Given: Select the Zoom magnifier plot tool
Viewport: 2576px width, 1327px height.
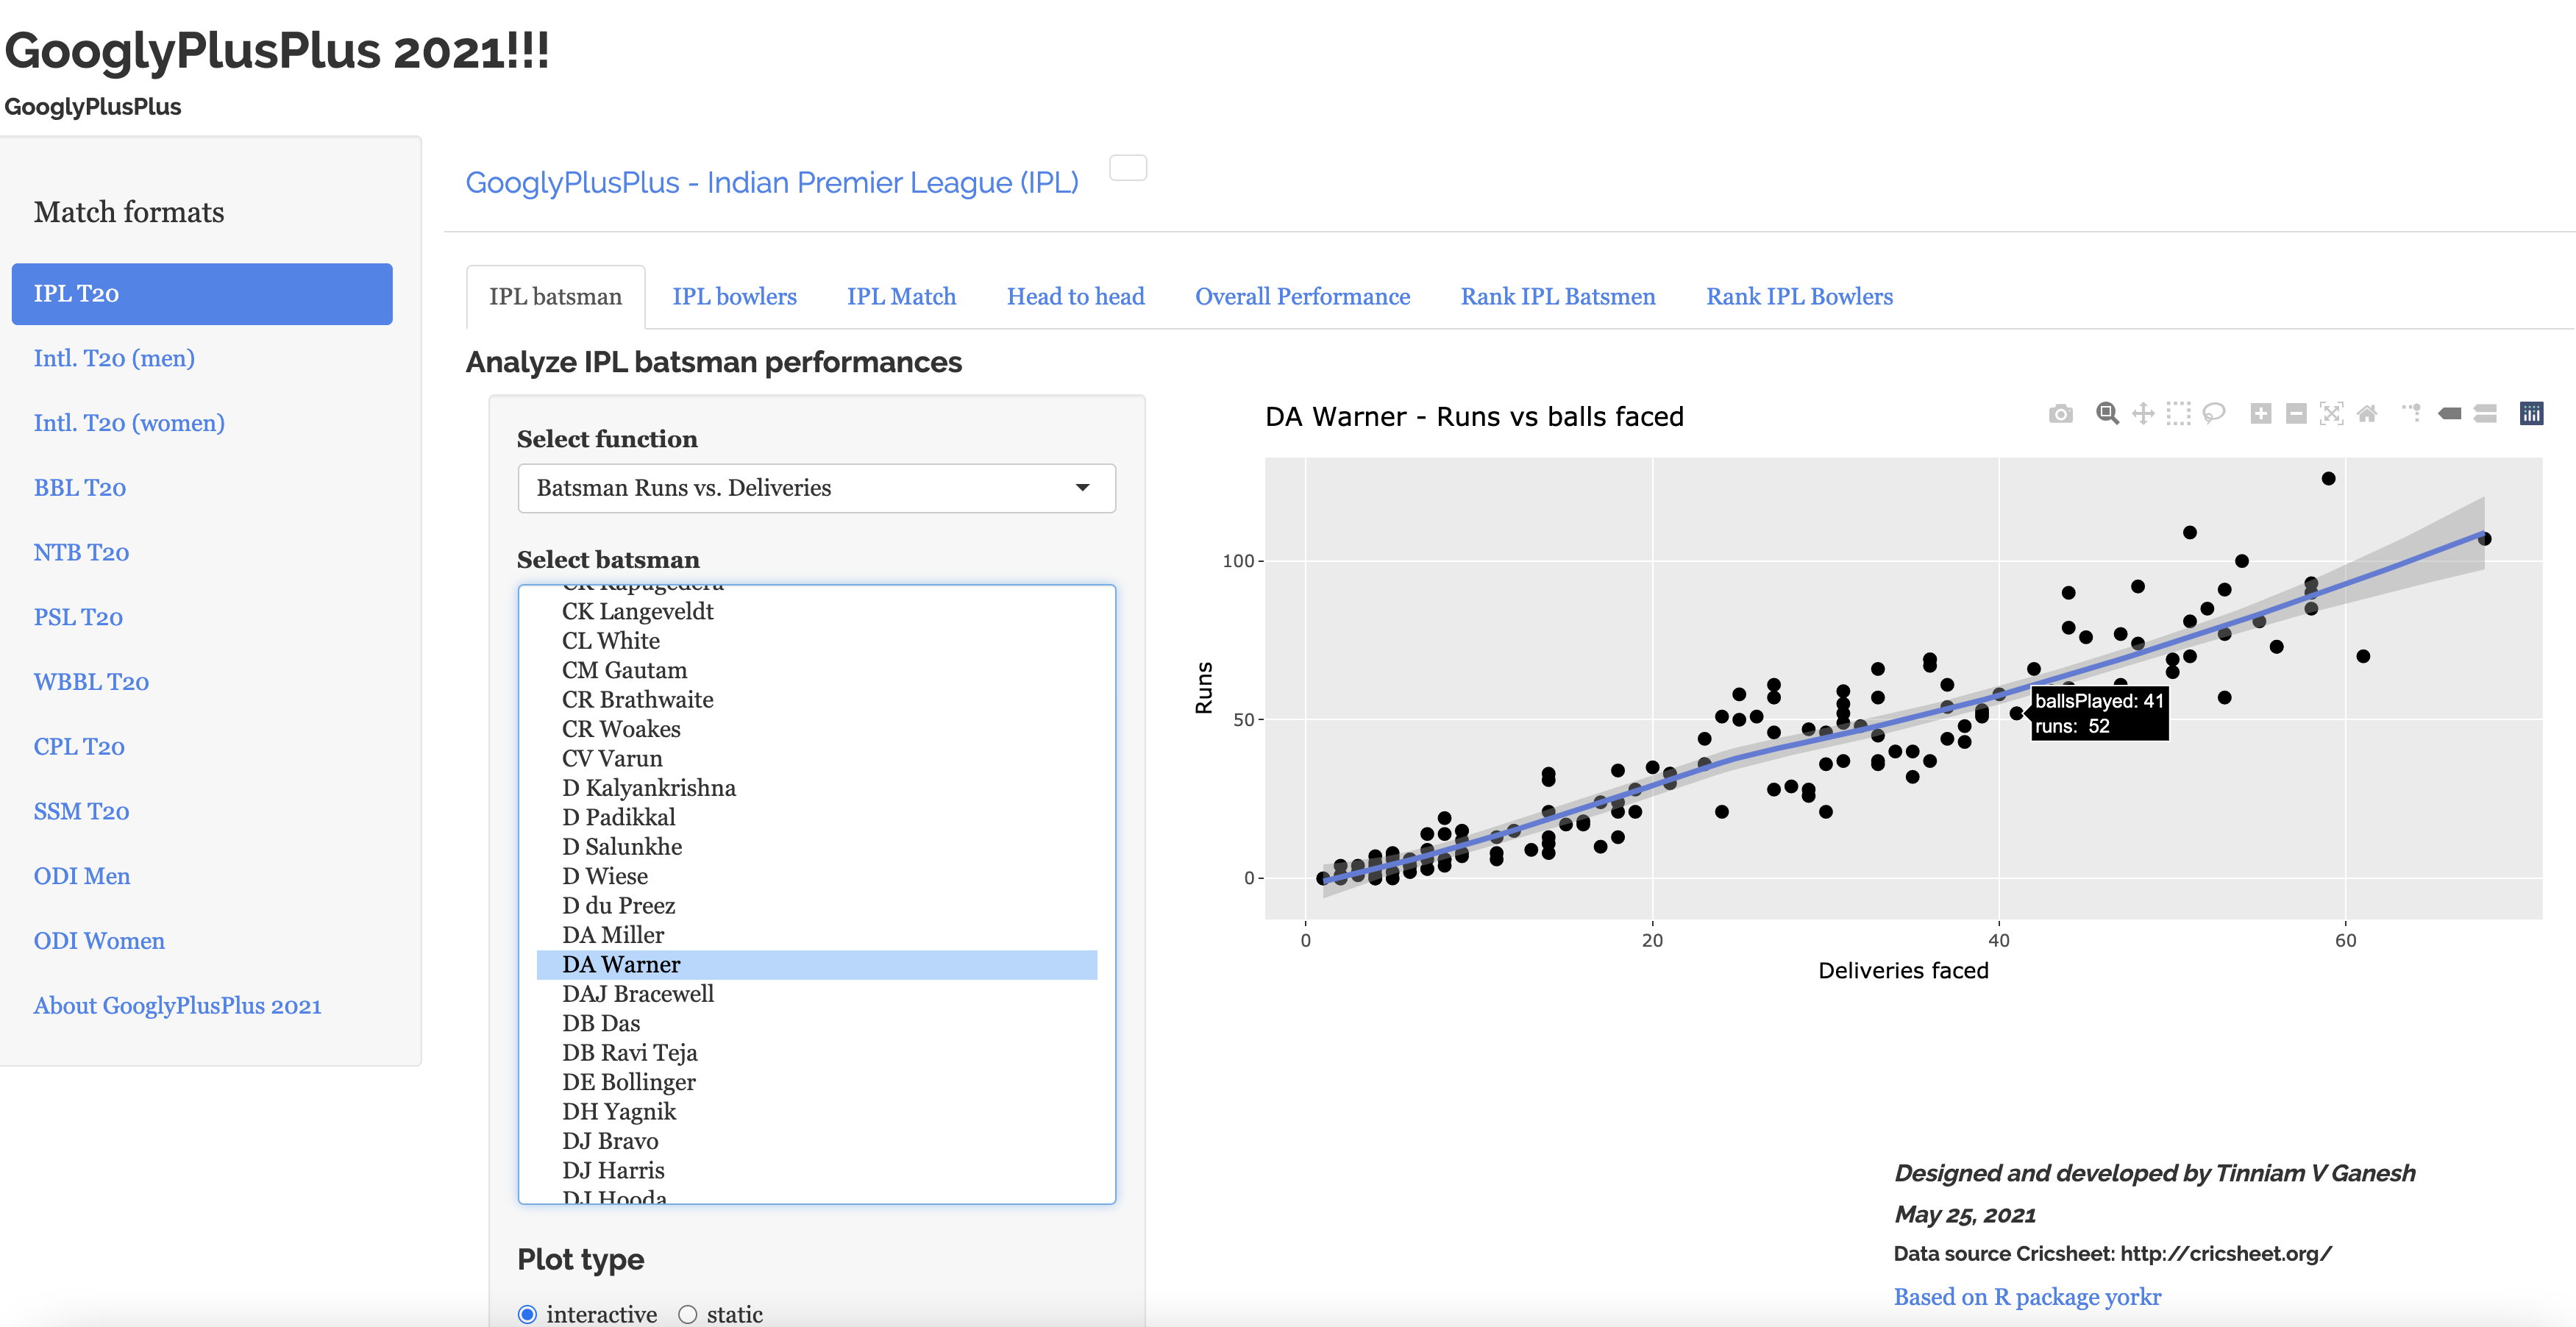Looking at the screenshot, I should point(2107,414).
